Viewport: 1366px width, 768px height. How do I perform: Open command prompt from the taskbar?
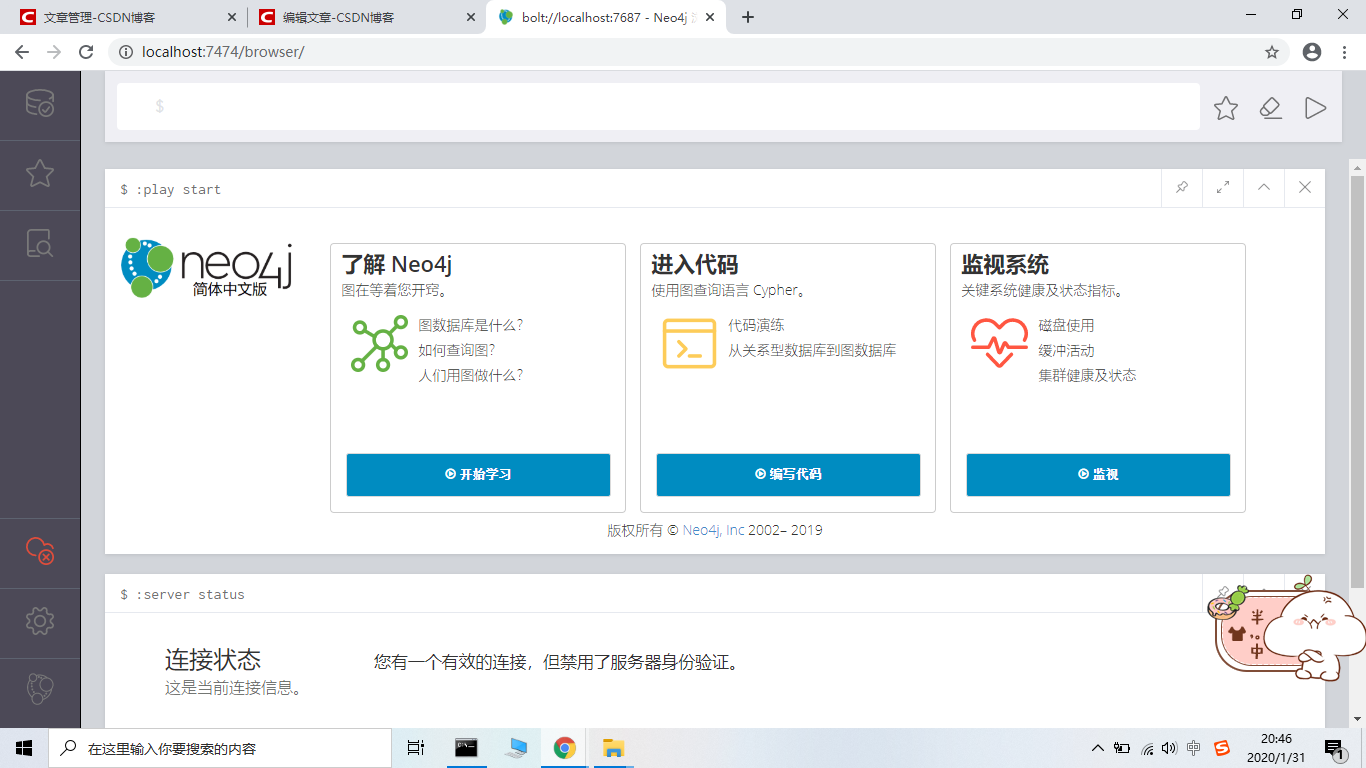[466, 748]
